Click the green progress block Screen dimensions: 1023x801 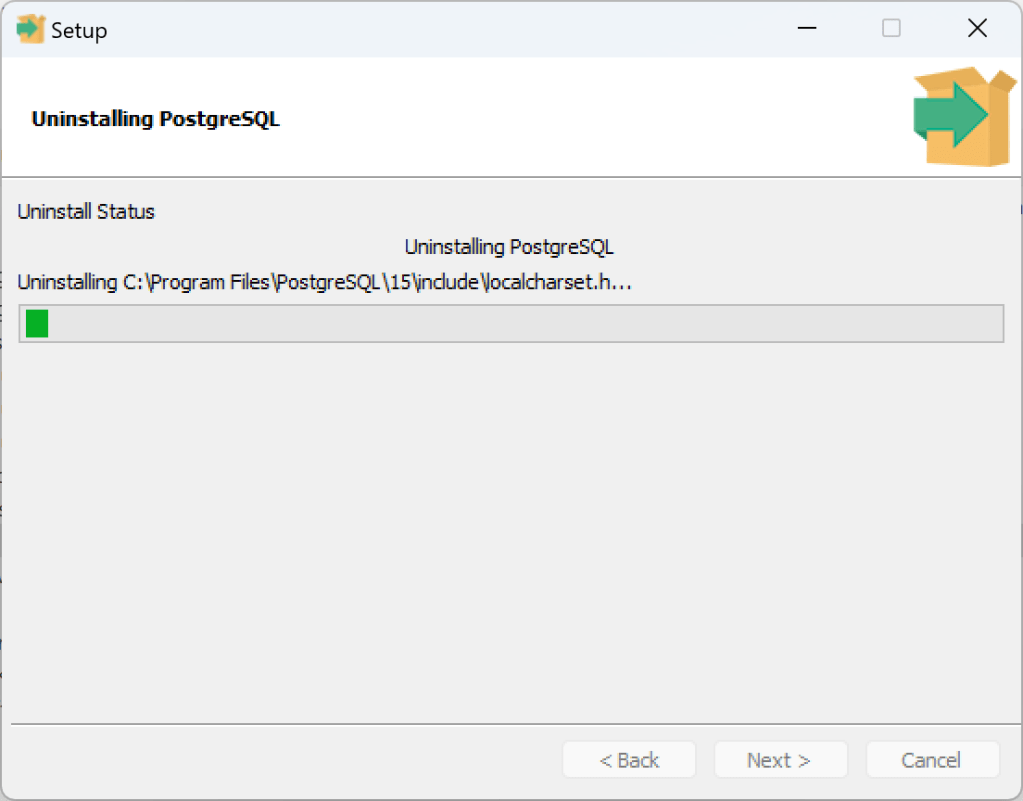[x=37, y=324]
